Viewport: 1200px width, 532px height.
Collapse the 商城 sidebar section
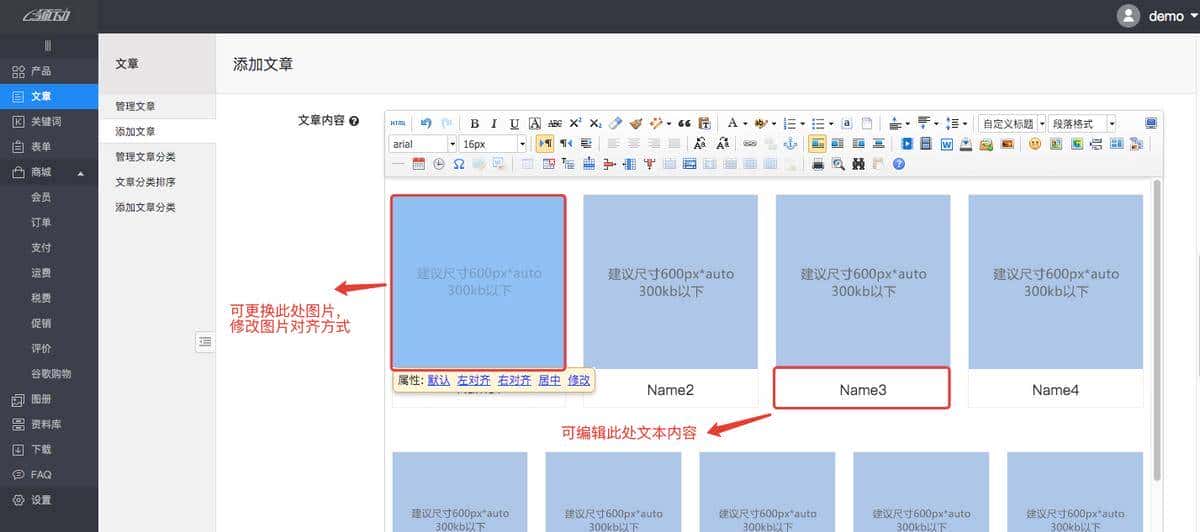(x=49, y=172)
